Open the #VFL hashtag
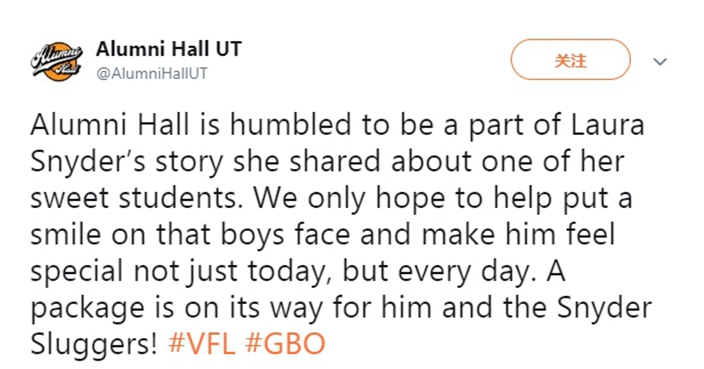 (x=202, y=344)
